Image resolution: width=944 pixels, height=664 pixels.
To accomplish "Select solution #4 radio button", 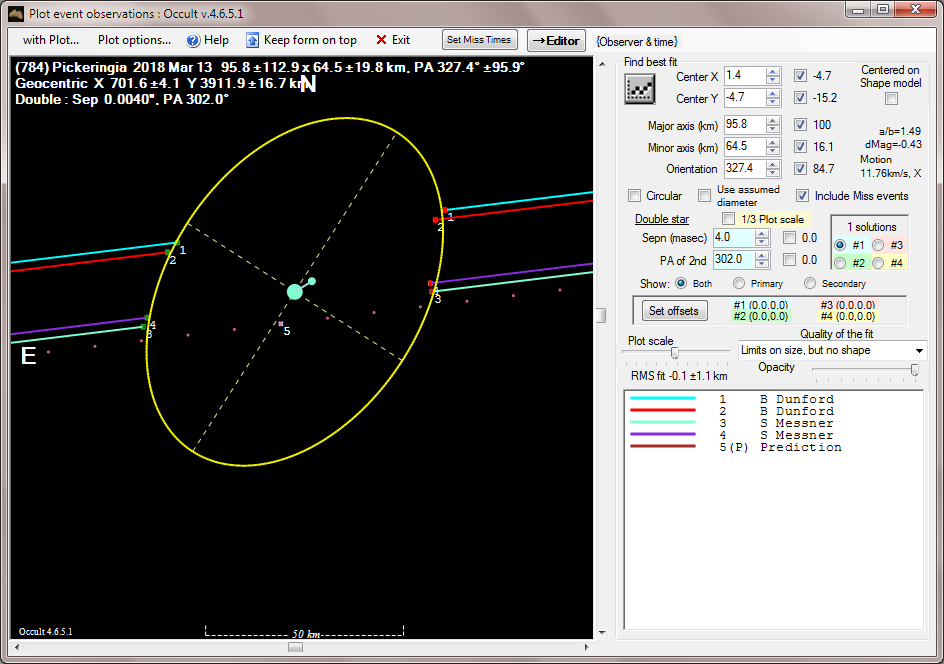I will pos(878,263).
